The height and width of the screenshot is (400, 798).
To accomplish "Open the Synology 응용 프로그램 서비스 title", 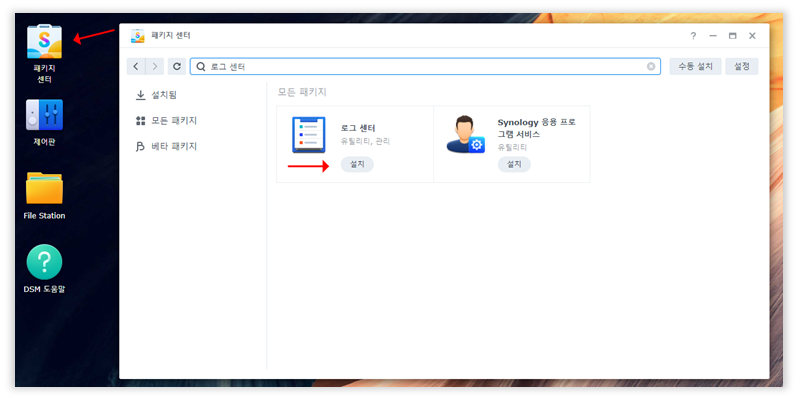I will point(536,128).
